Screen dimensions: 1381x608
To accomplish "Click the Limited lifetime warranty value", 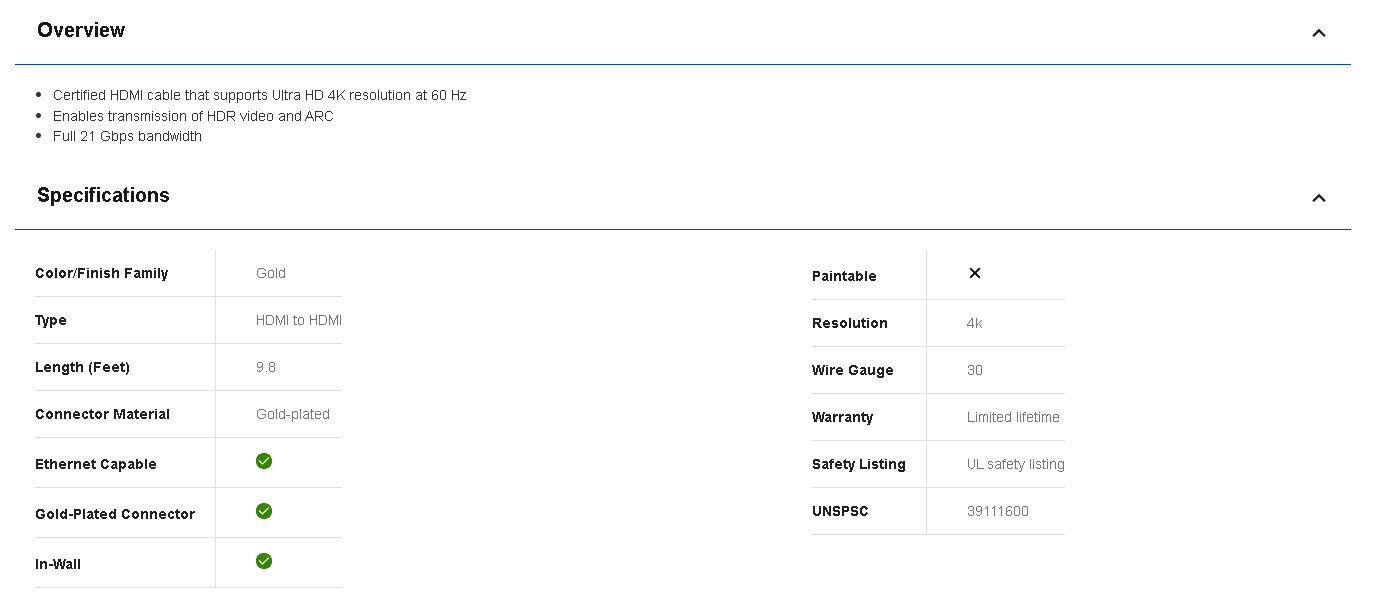I will coord(1013,418).
